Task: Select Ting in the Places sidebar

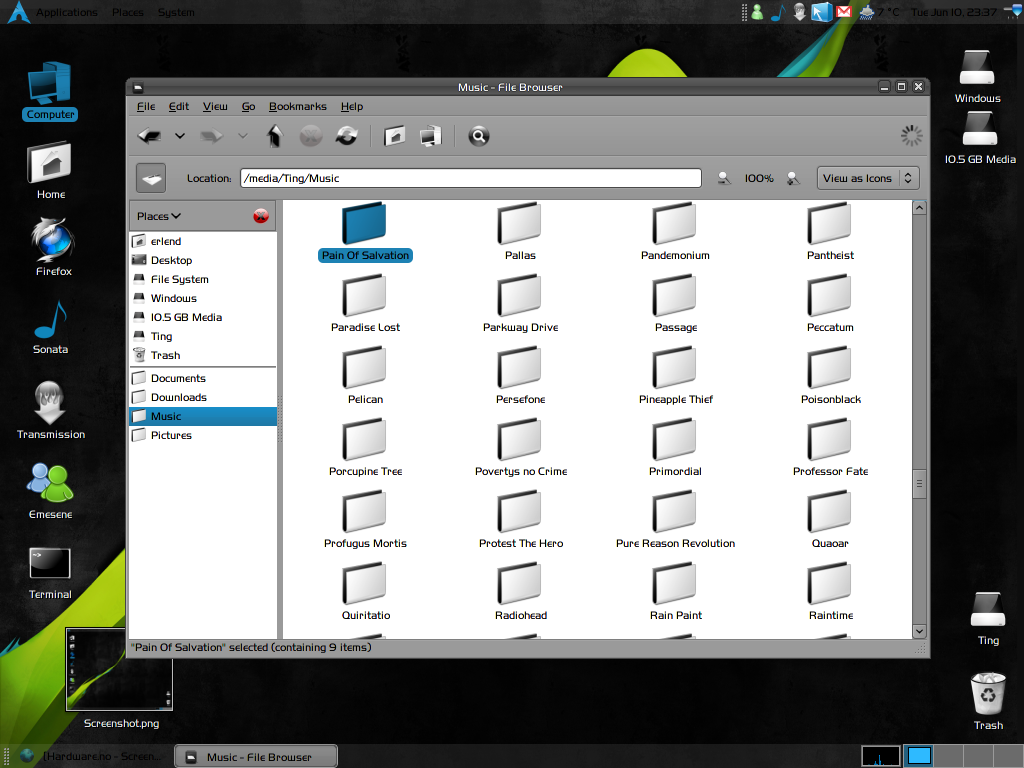Action: pos(203,336)
